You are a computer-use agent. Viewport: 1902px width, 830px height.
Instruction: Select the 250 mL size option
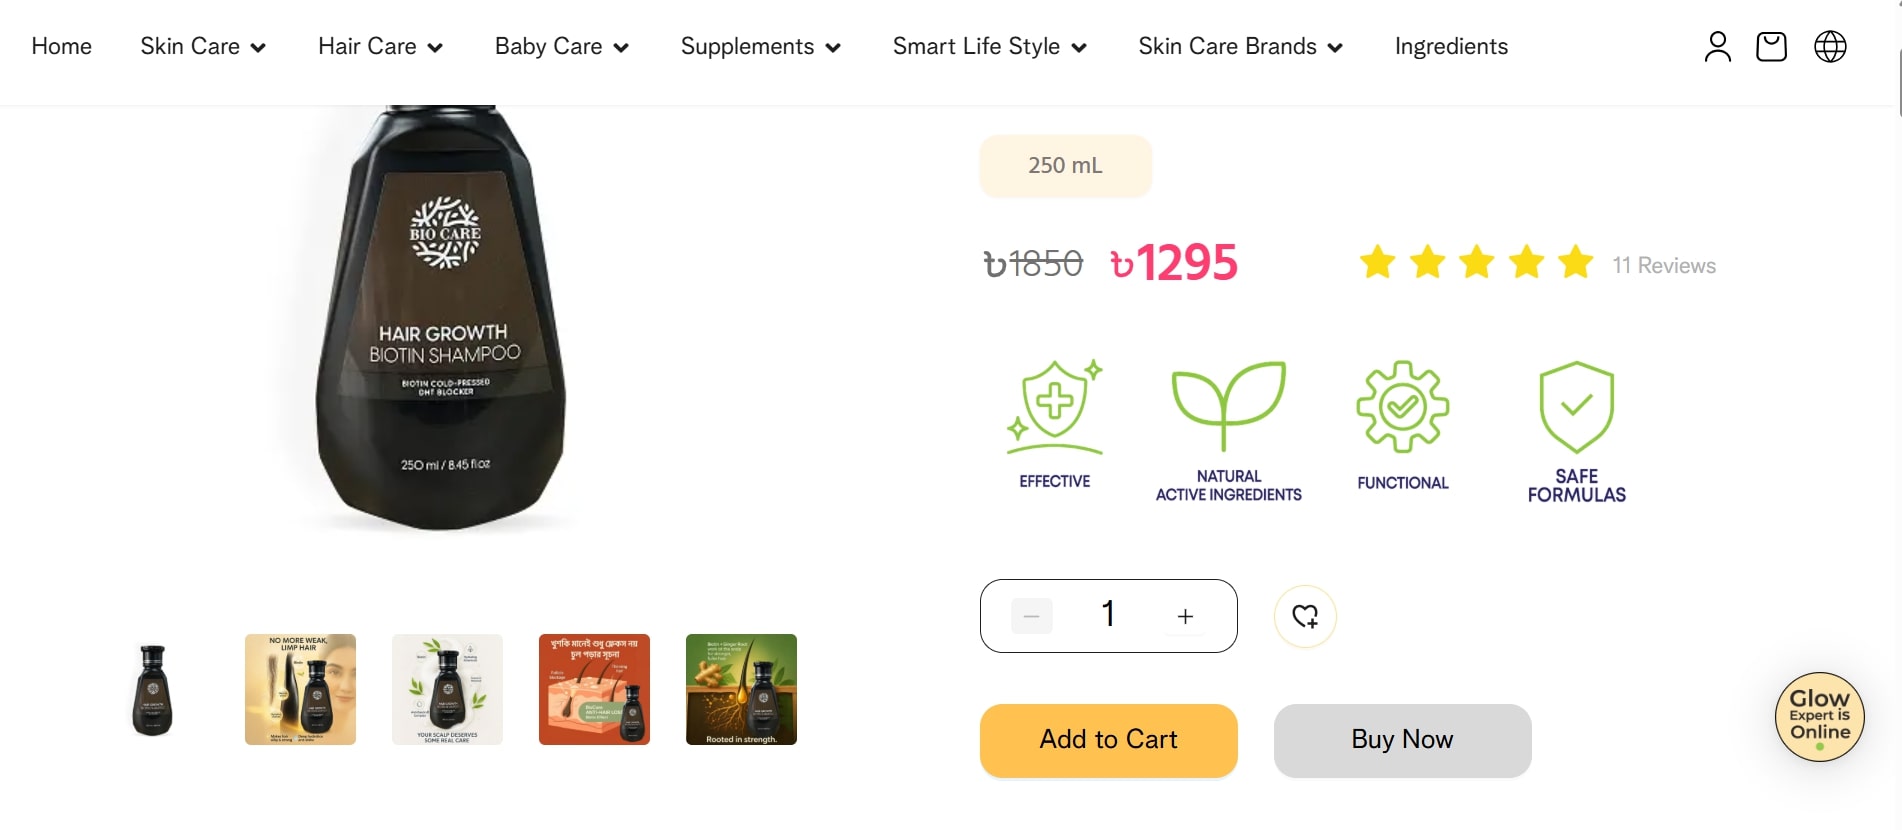[1065, 166]
